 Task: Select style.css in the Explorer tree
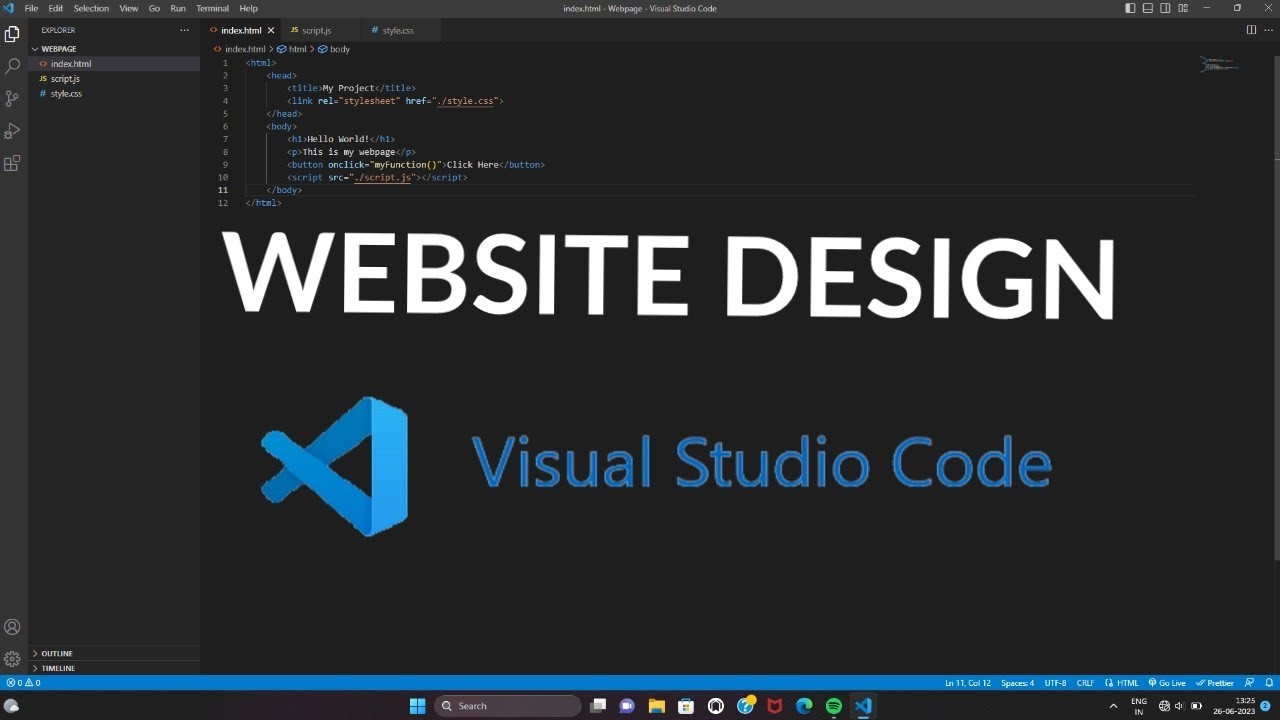pyautogui.click(x=114, y=93)
